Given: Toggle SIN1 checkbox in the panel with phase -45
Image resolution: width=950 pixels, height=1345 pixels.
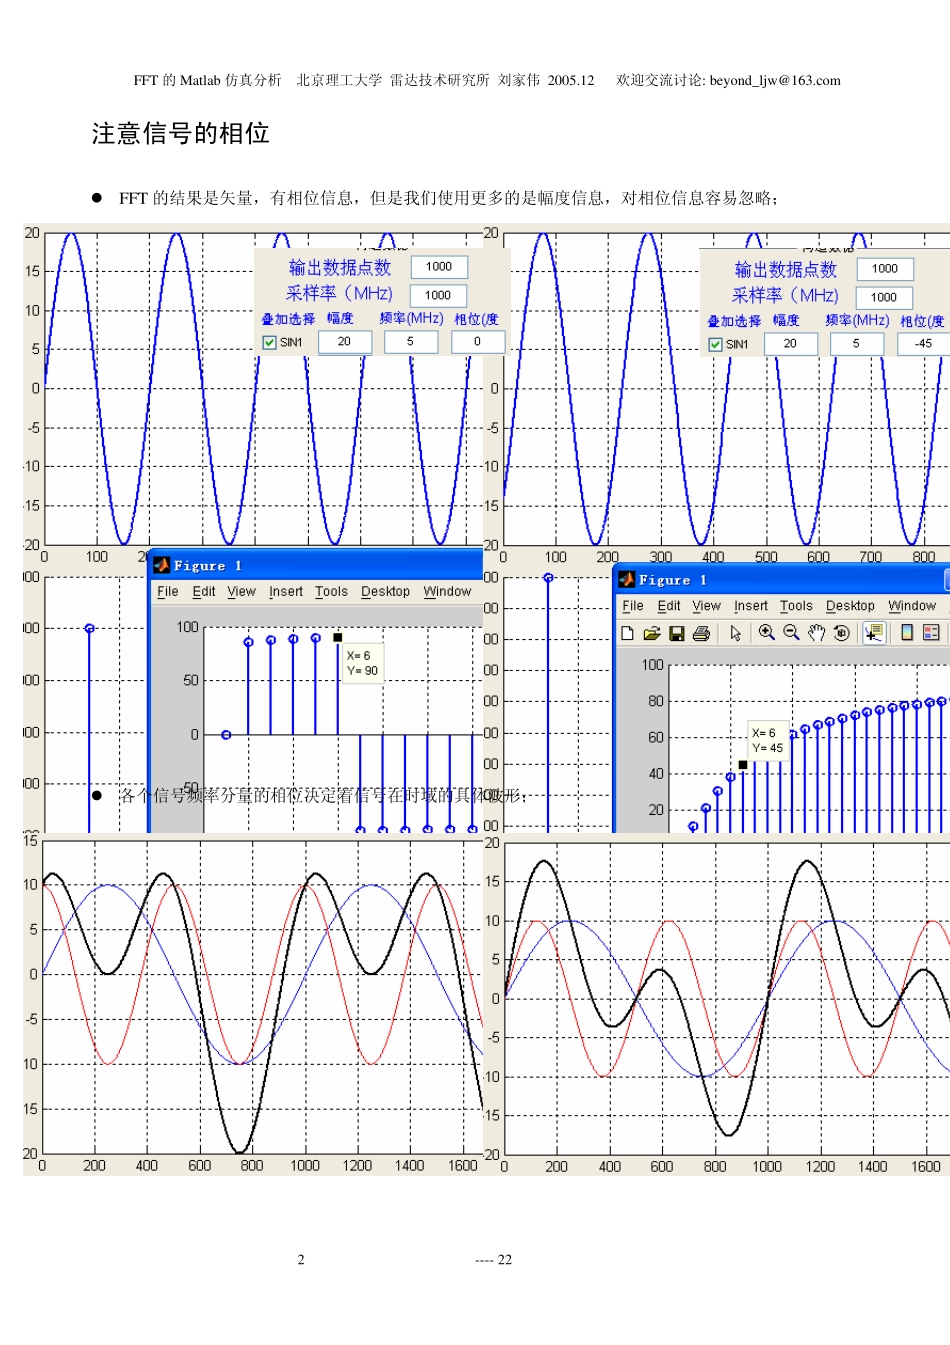Looking at the screenshot, I should click(715, 344).
